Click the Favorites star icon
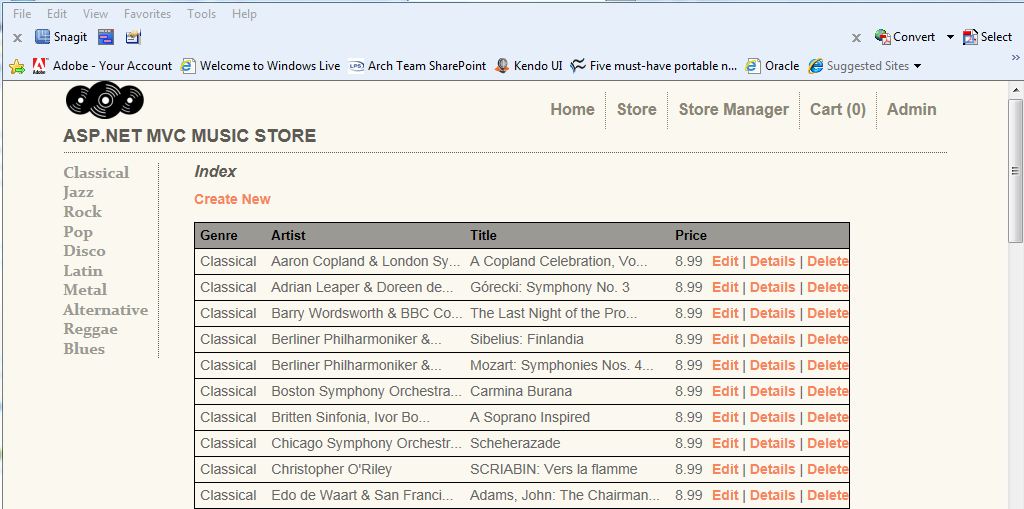This screenshot has height=509, width=1024. tap(17, 66)
